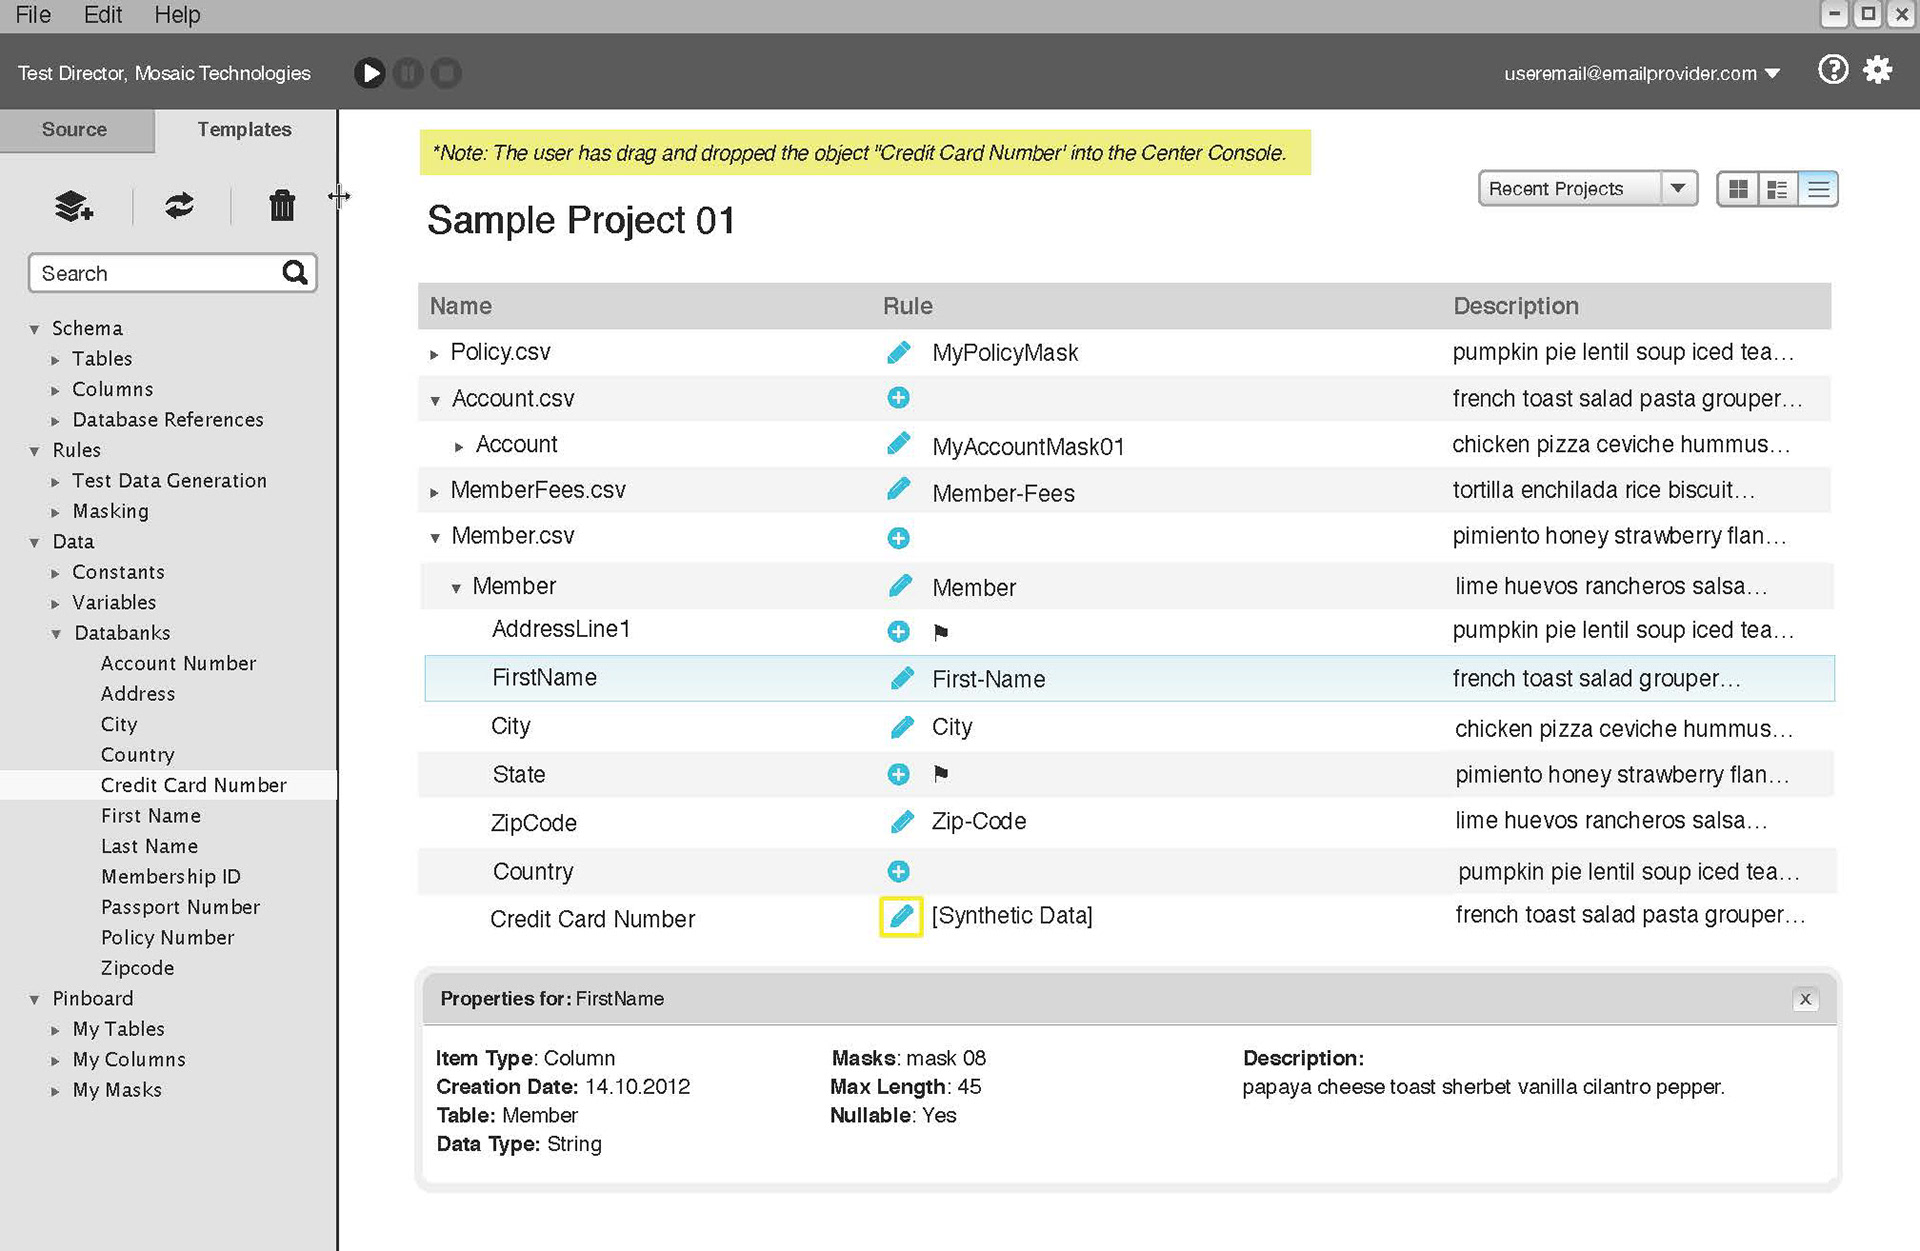Image resolution: width=1920 pixels, height=1251 pixels.
Task: Expand the Masking tree node
Action: 56,512
